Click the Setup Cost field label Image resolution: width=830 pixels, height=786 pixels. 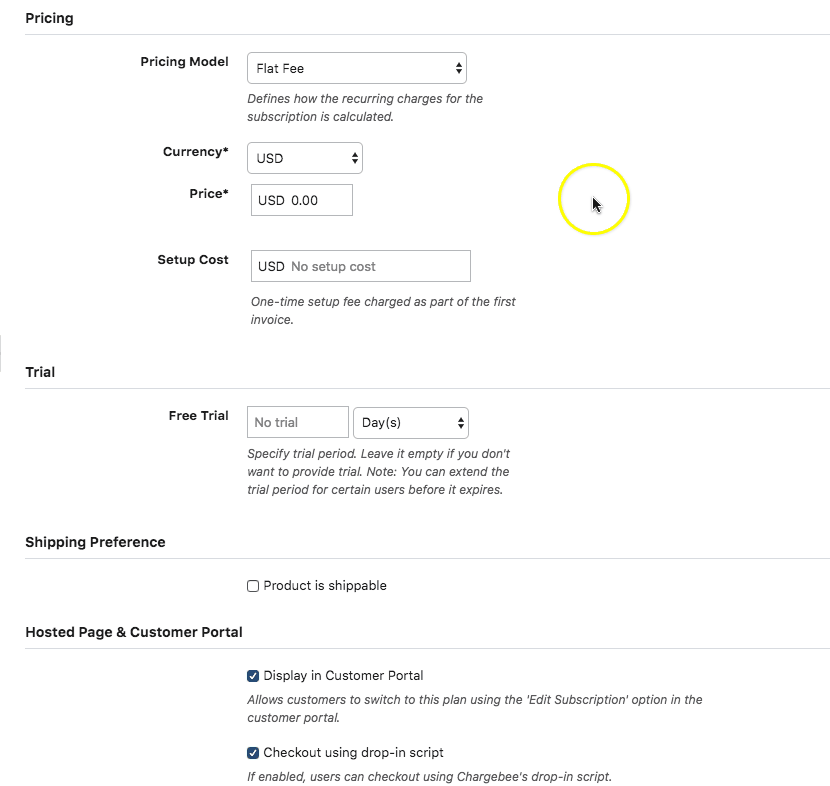click(193, 260)
